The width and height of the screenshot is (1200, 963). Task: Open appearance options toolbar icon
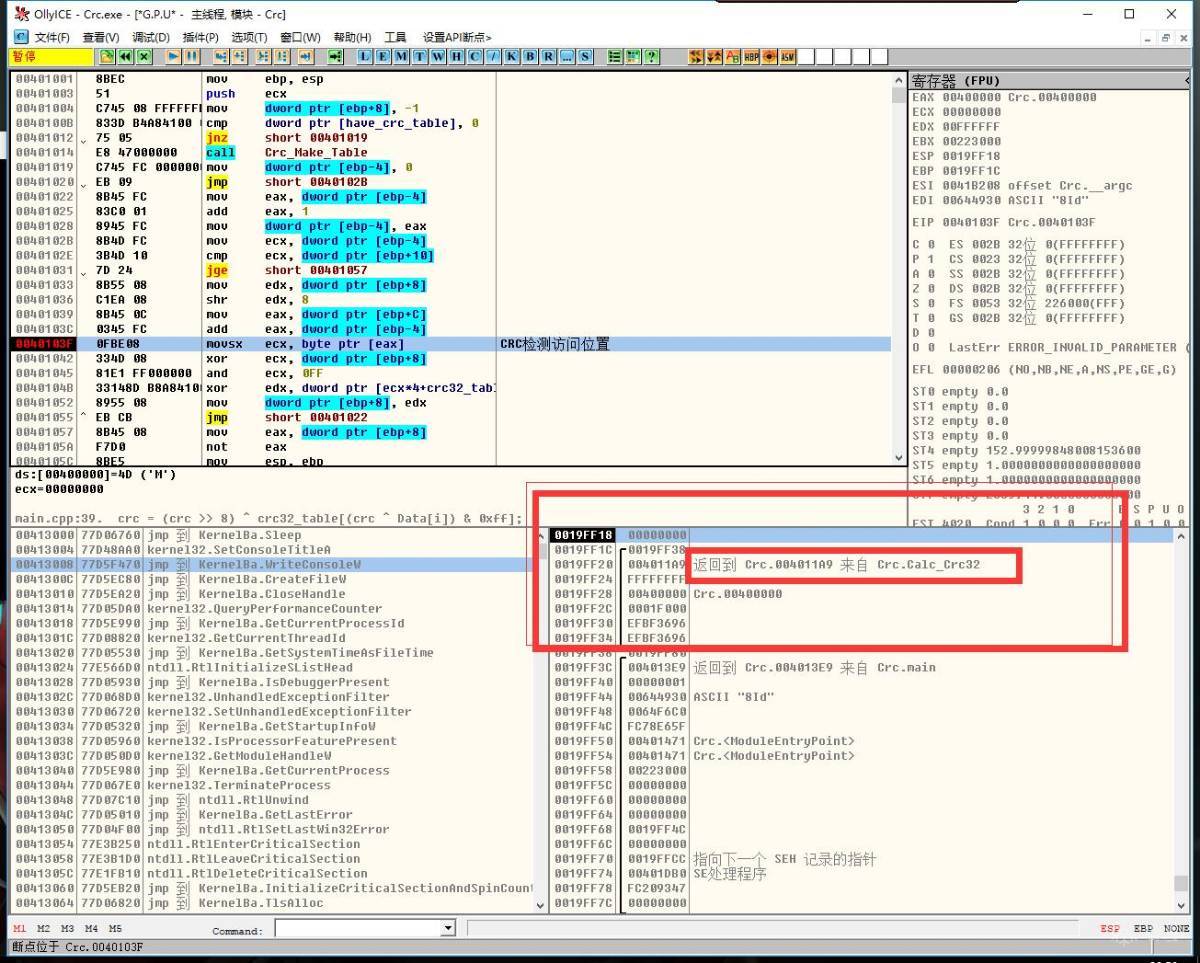tap(632, 57)
